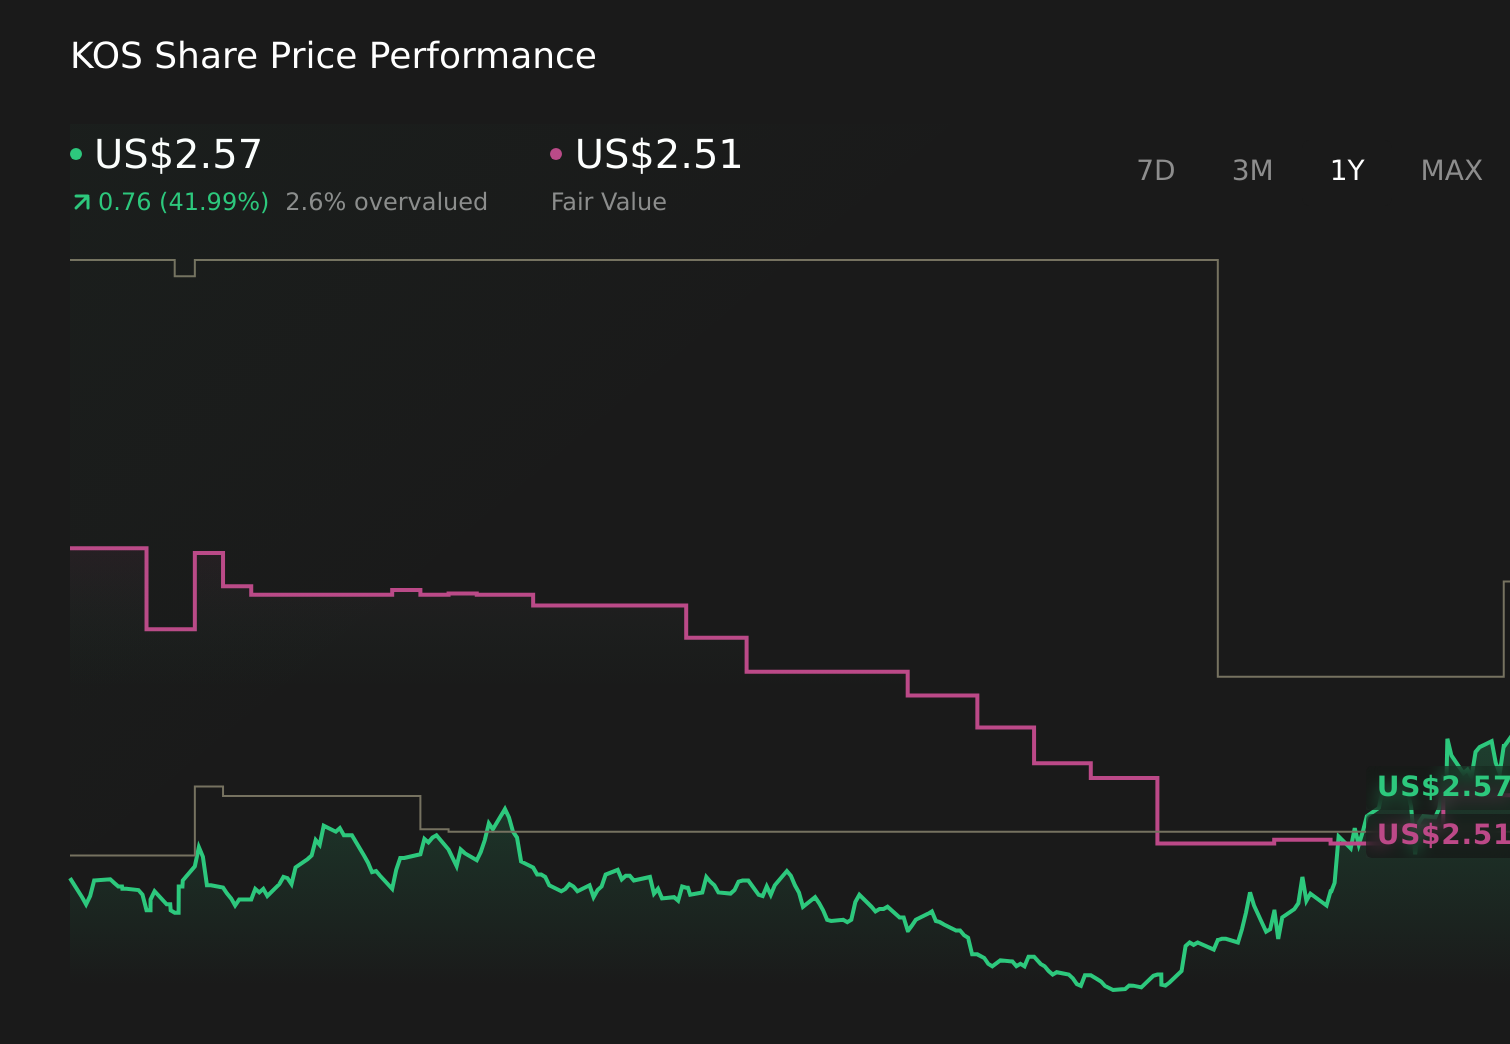Click the KOS Share Price Performance title
This screenshot has width=1510, height=1044.
point(333,55)
